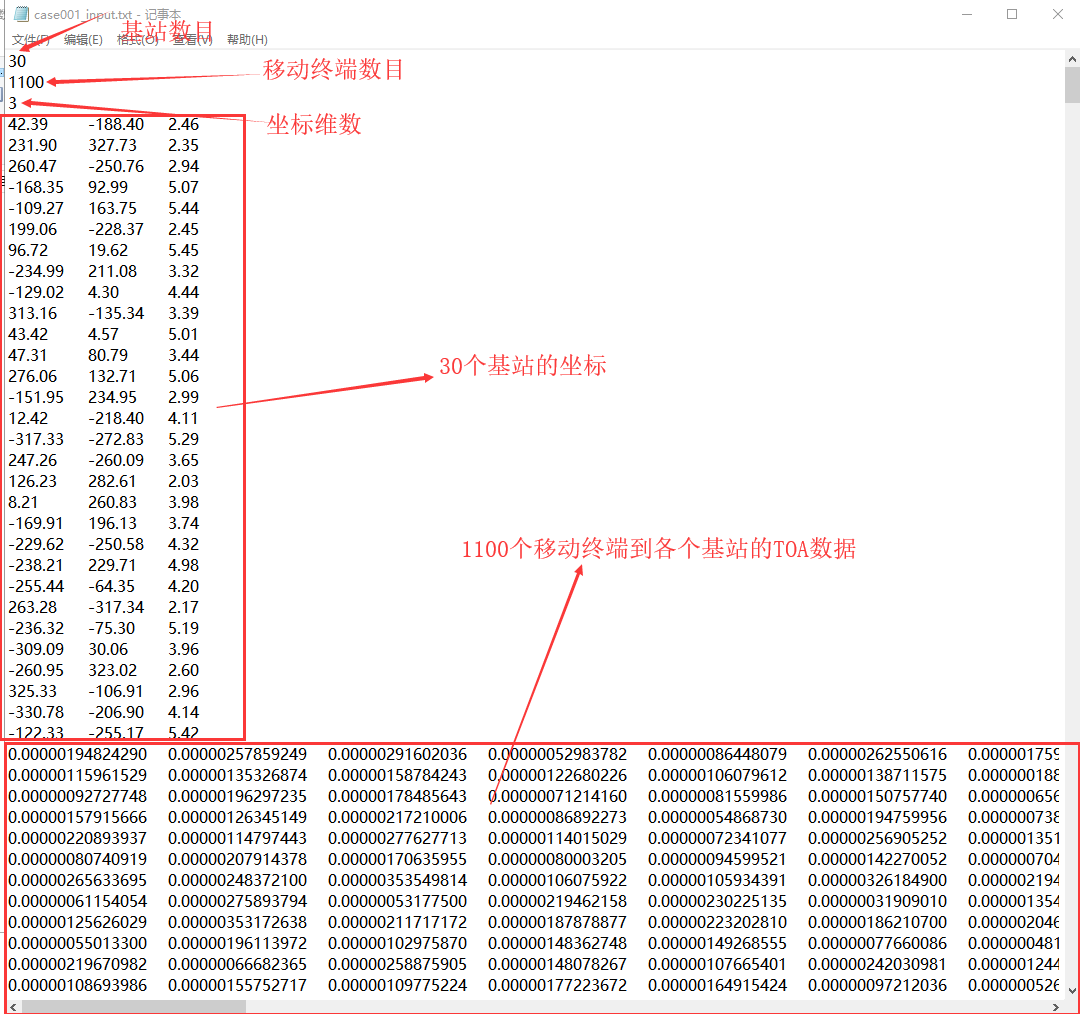Image resolution: width=1080 pixels, height=1014 pixels.
Task: Click the TOA value 0.00000115961529
Action: (78, 776)
